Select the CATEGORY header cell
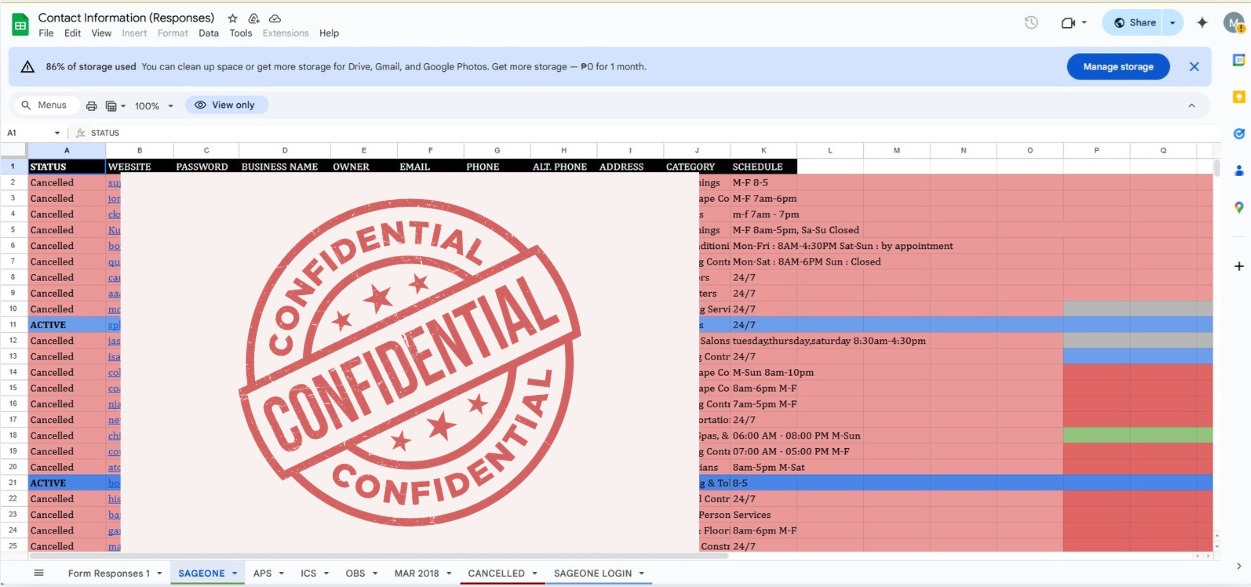1251x587 pixels. pos(697,166)
